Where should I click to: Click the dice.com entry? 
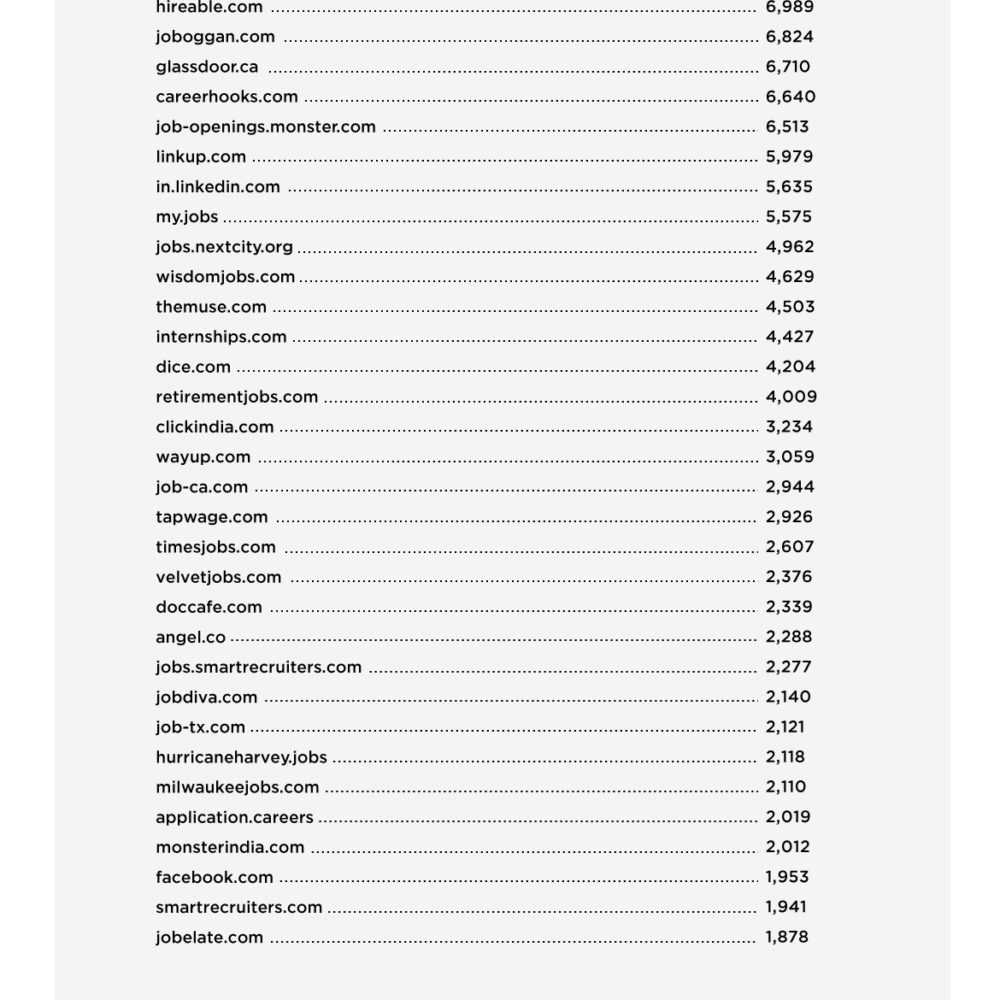[193, 367]
